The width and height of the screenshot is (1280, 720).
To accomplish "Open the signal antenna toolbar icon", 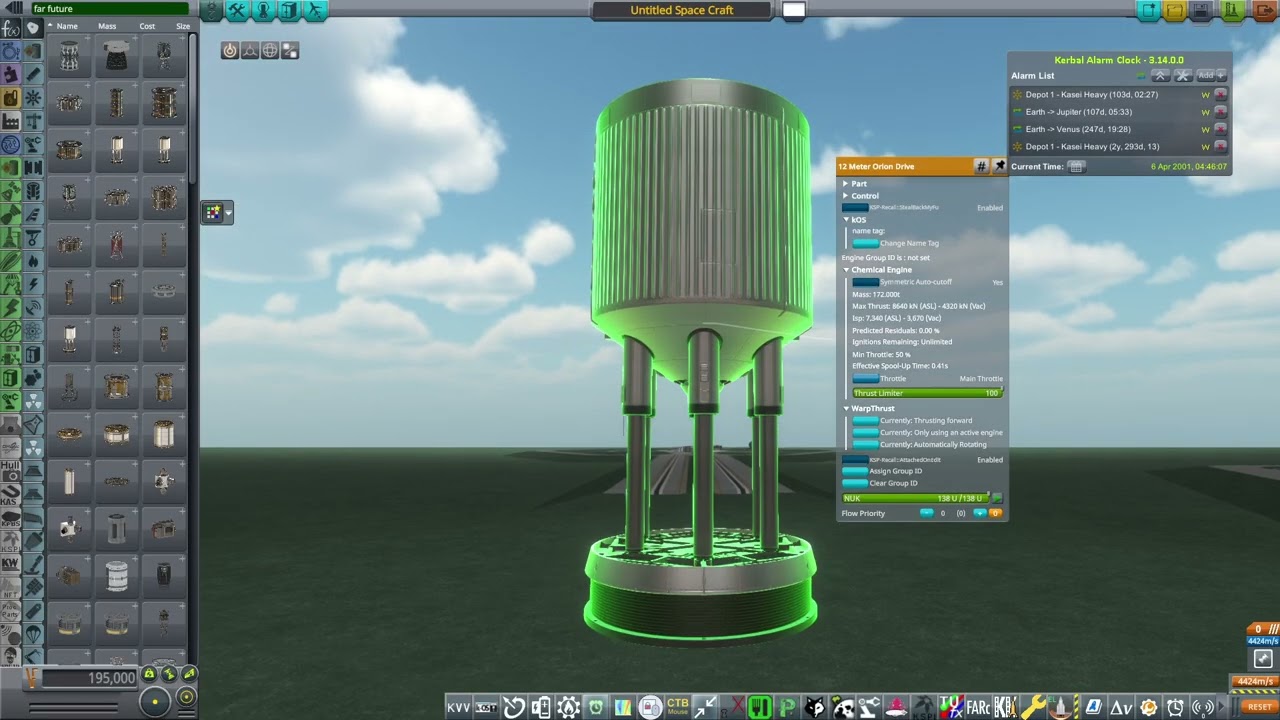I will click(1203, 708).
